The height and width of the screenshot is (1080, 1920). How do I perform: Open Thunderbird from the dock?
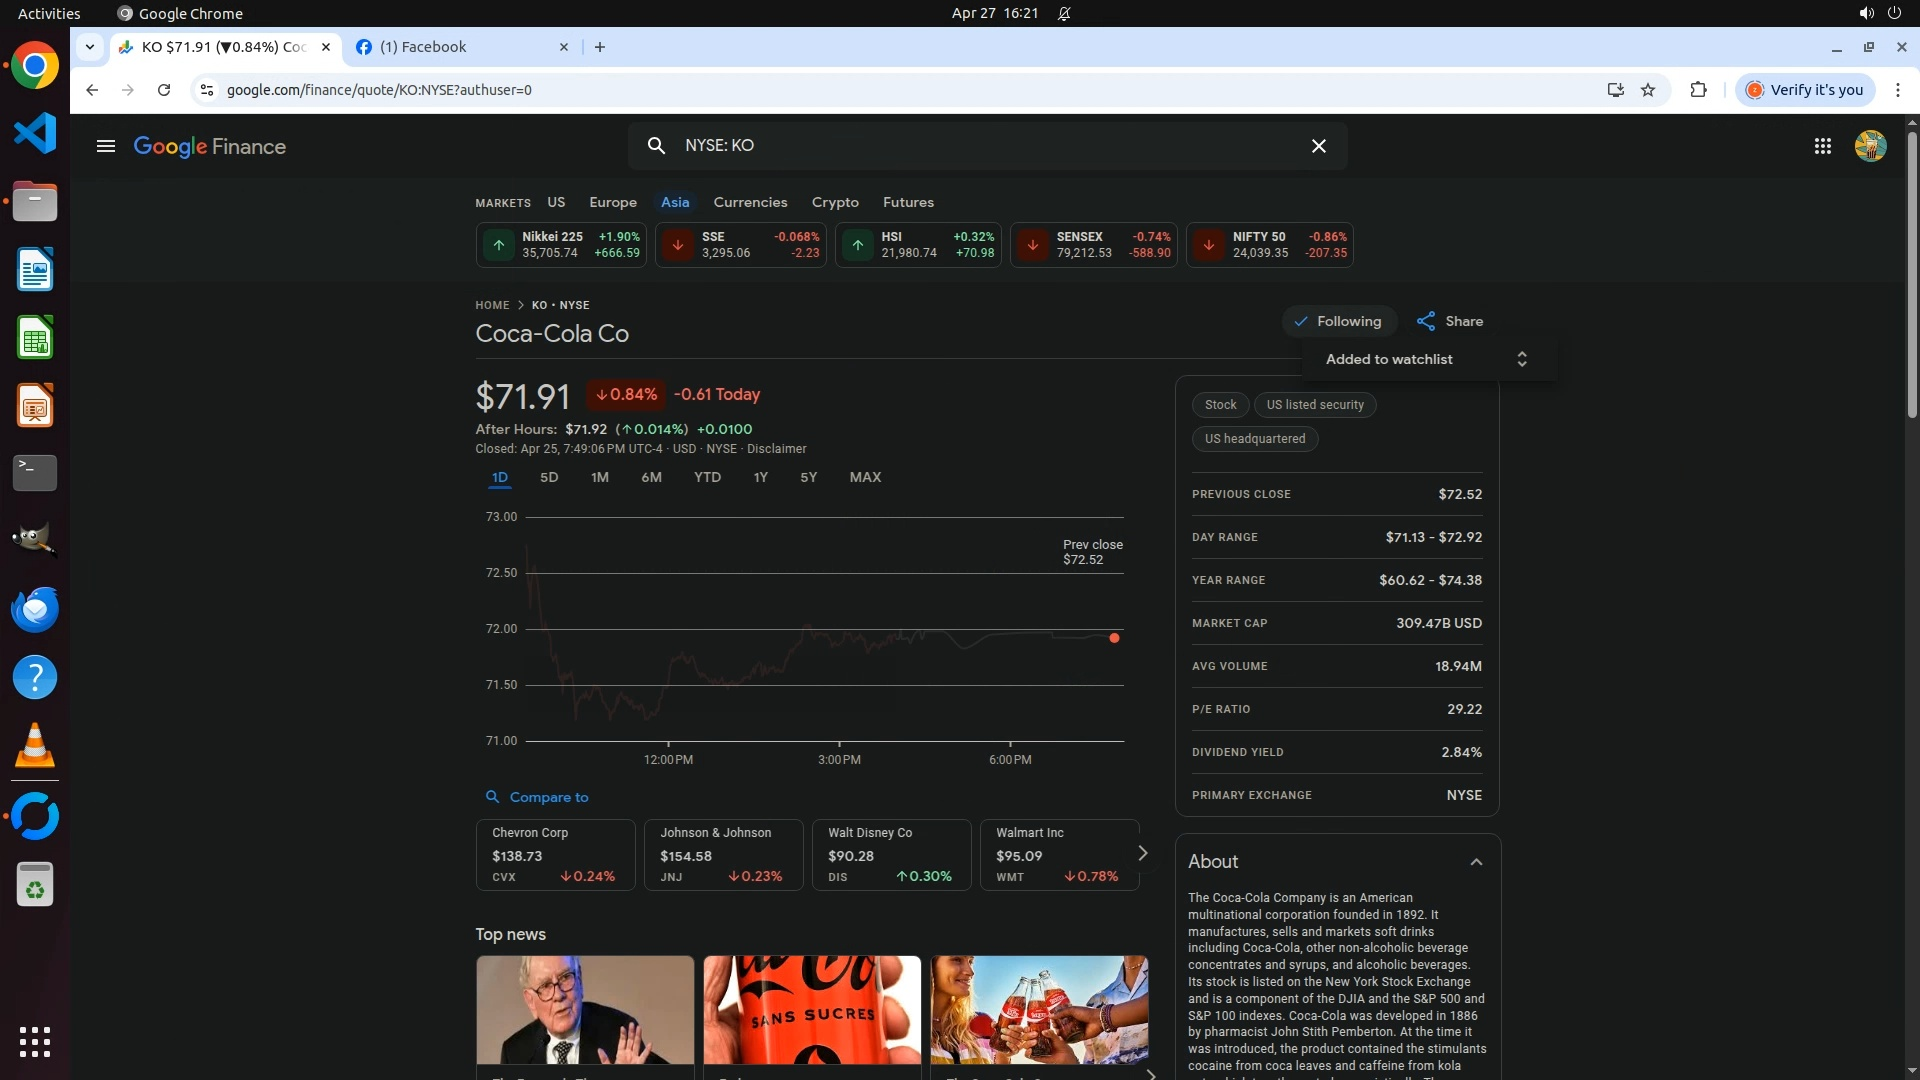coord(35,609)
